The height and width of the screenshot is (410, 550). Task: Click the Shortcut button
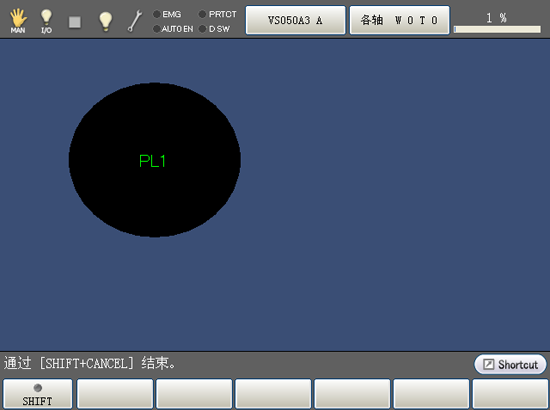click(x=510, y=364)
